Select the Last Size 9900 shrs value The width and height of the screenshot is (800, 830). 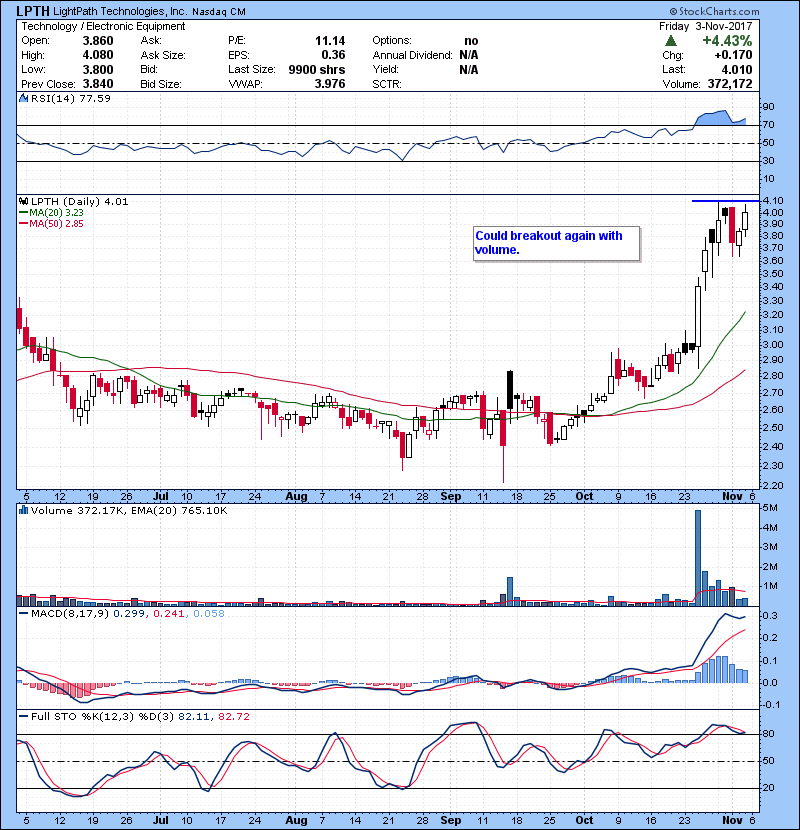[317, 69]
